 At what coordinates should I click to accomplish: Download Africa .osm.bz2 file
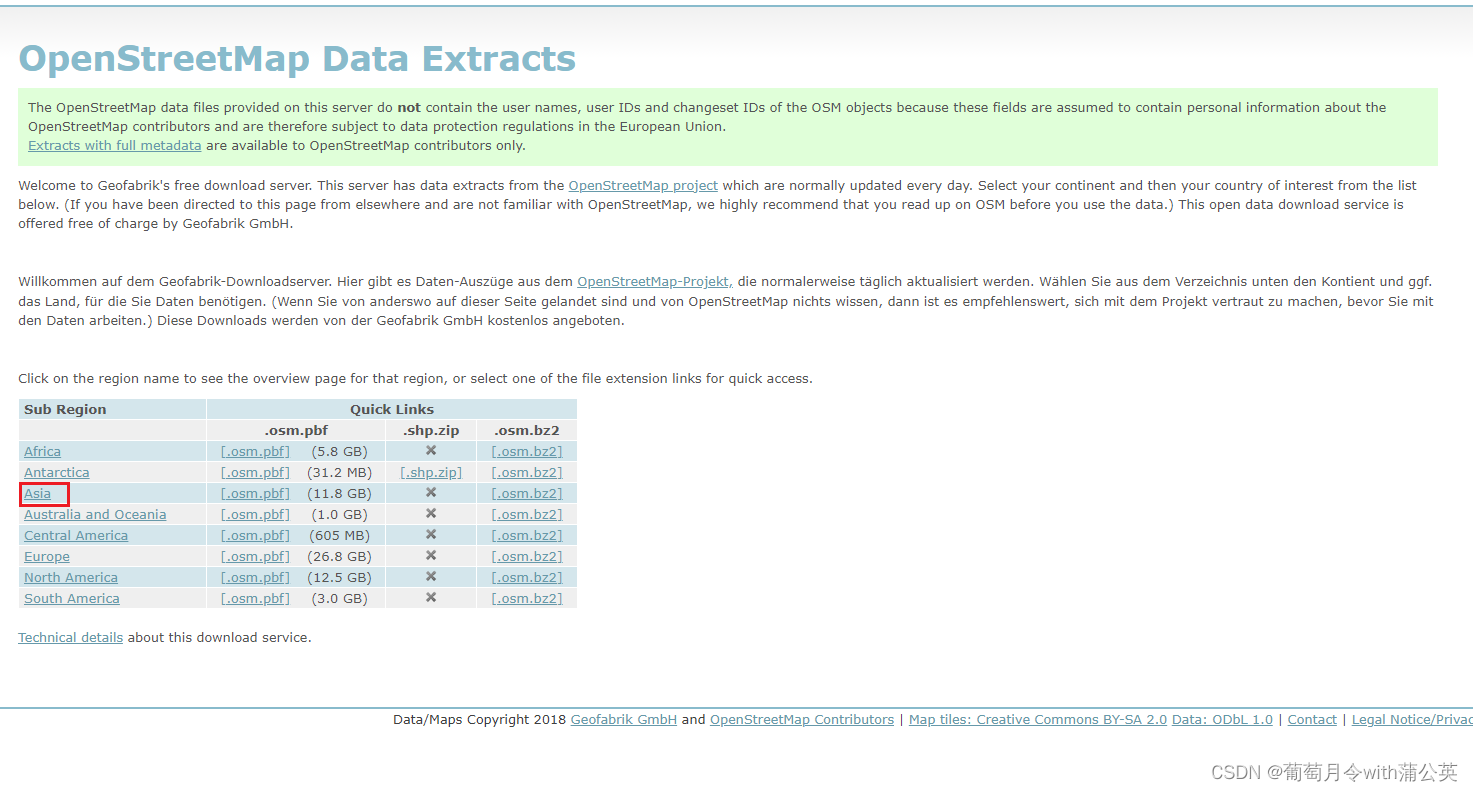pos(527,452)
